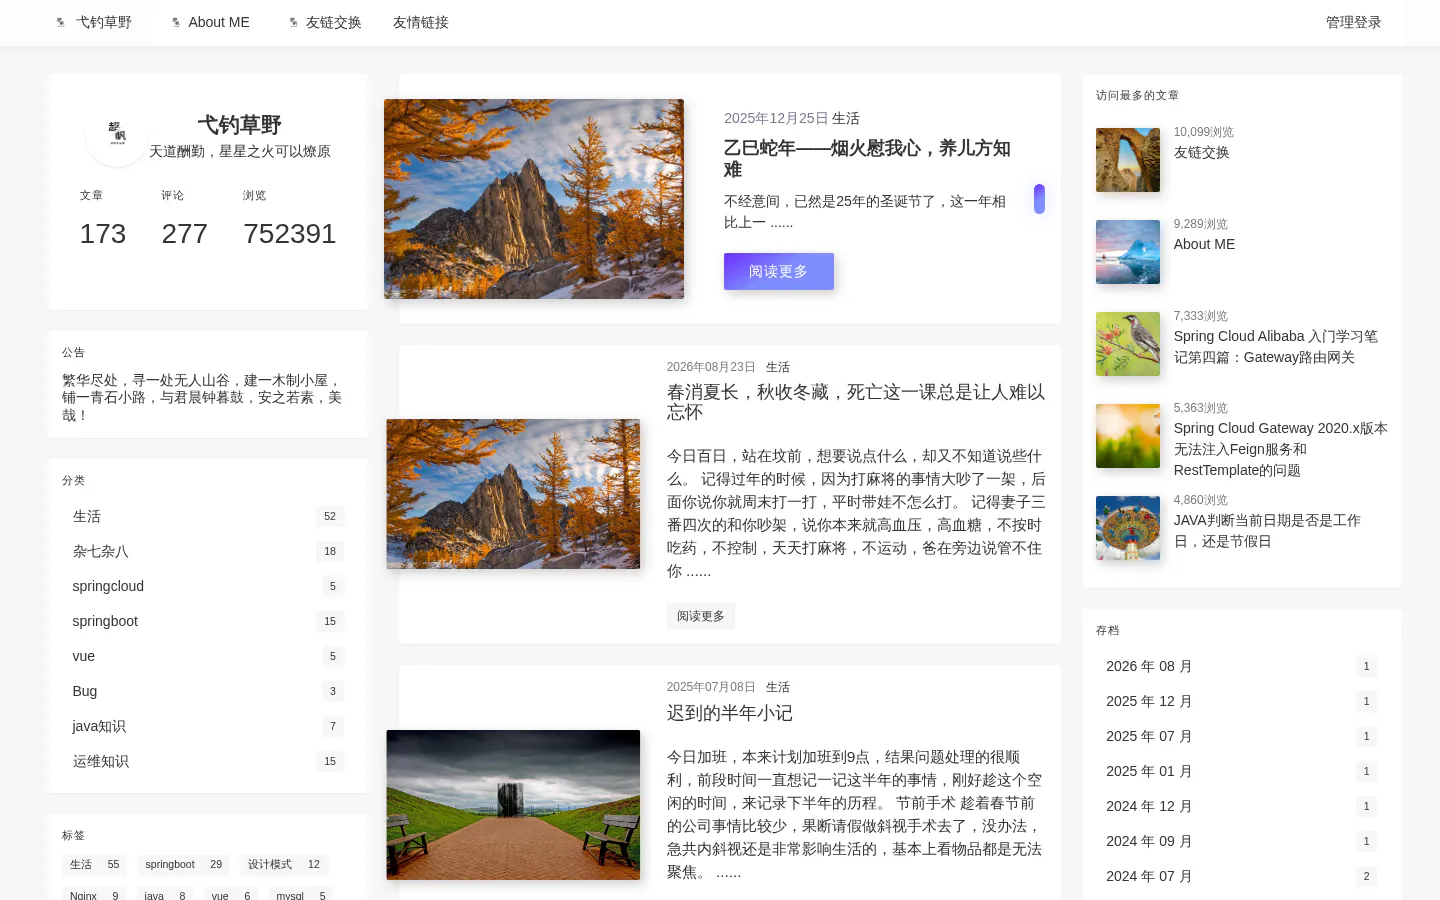Open article 乙巳蛇年——烟火慰我心，养儿方知难
The image size is (1440, 900).
[867, 159]
